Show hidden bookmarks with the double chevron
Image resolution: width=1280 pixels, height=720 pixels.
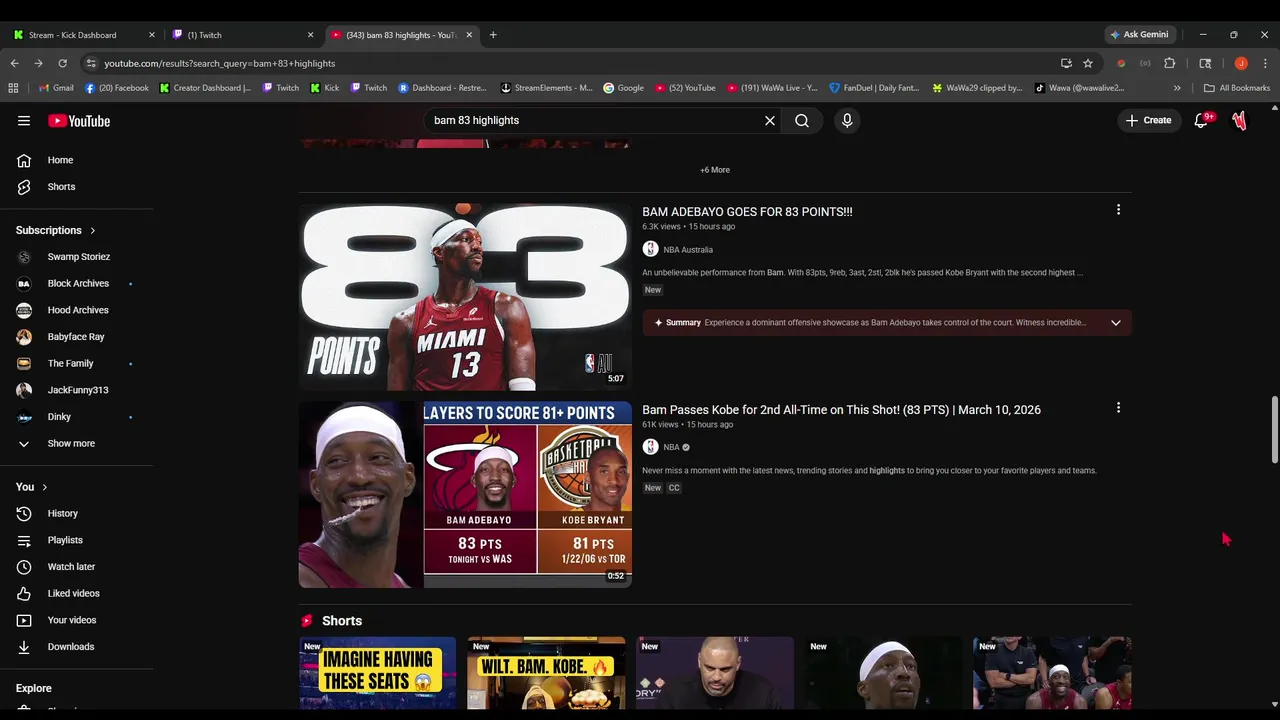click(1177, 88)
